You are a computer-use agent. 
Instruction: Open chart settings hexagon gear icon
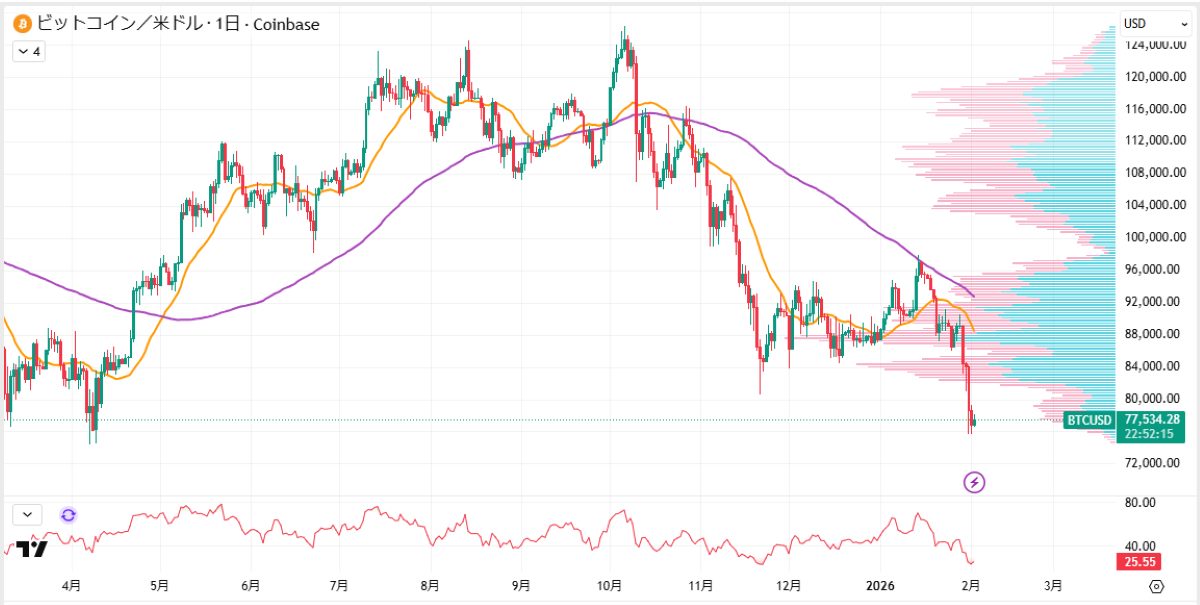pos(1157,586)
